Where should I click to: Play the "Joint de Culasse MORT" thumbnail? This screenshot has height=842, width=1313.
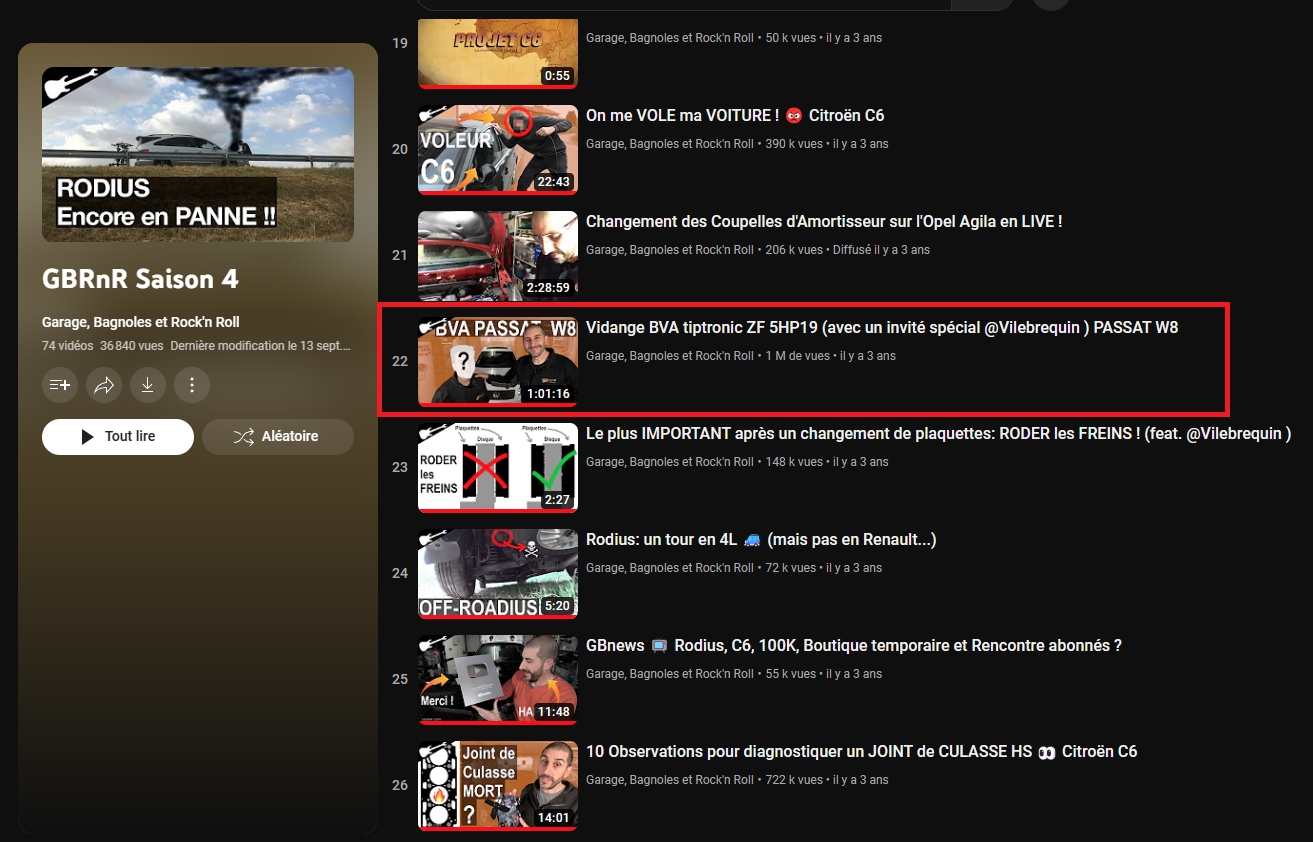(x=498, y=785)
